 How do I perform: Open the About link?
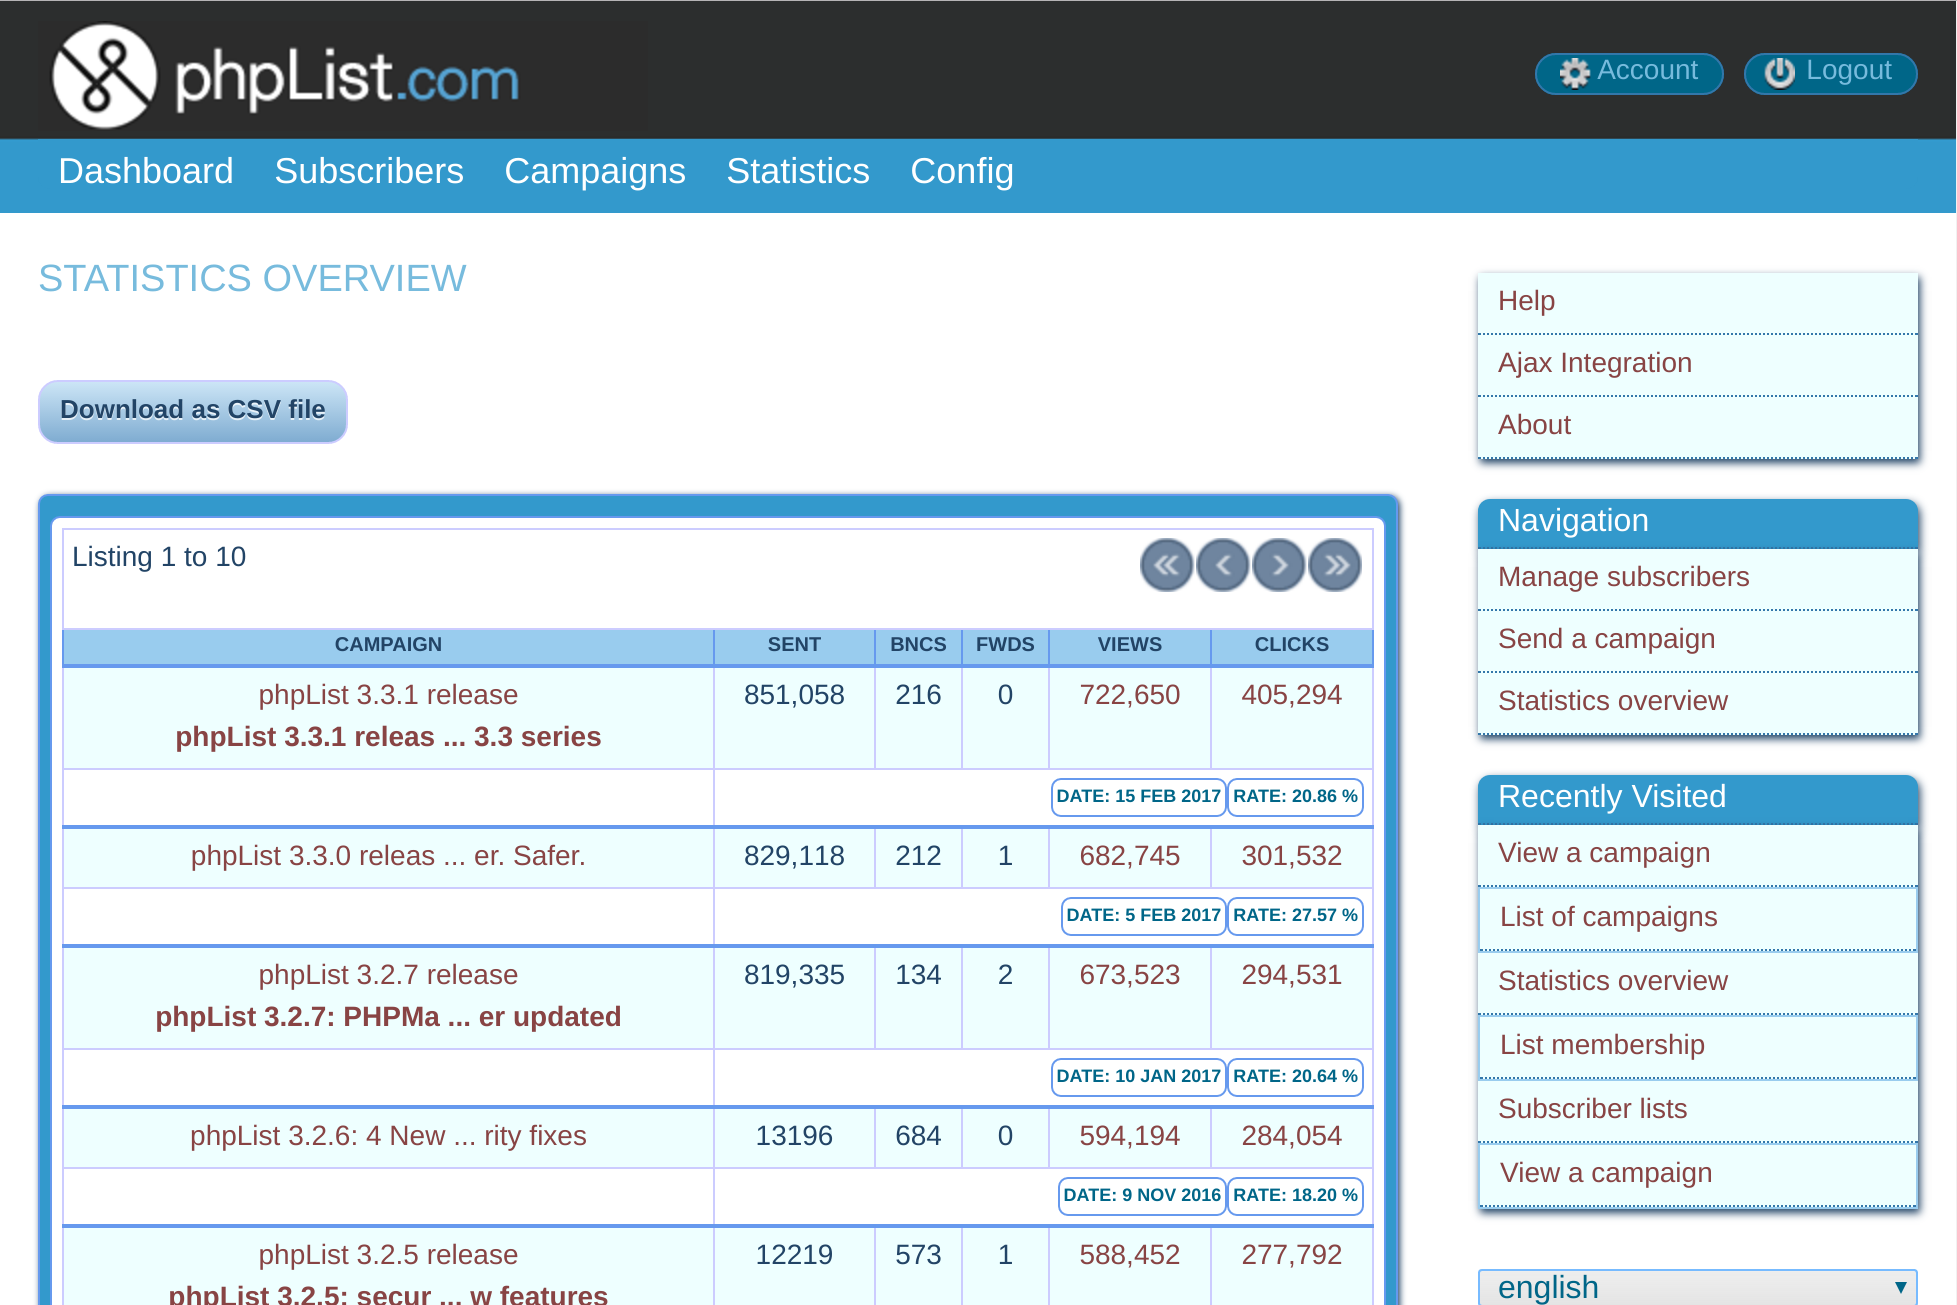(1697, 425)
